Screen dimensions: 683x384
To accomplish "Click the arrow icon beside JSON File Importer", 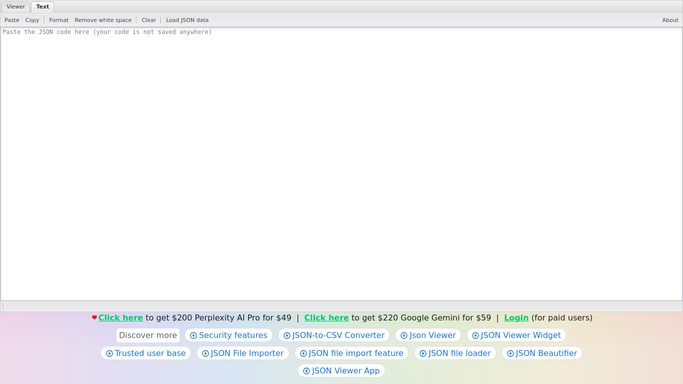I will tap(205, 354).
